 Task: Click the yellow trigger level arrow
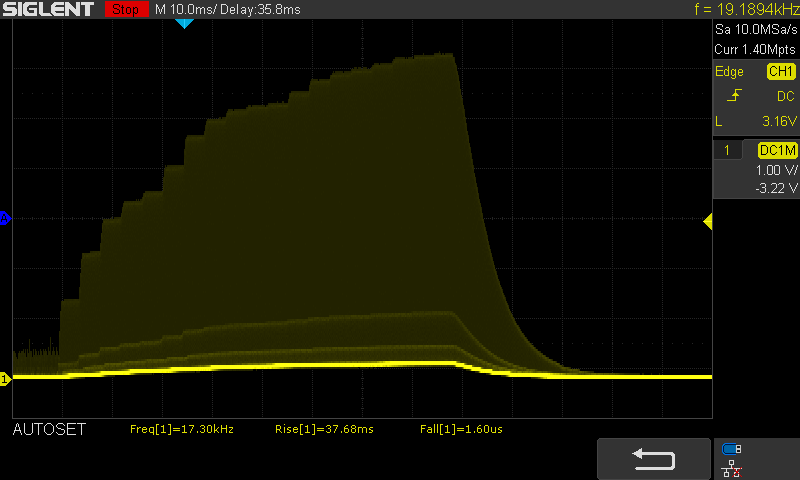pyautogui.click(x=708, y=221)
